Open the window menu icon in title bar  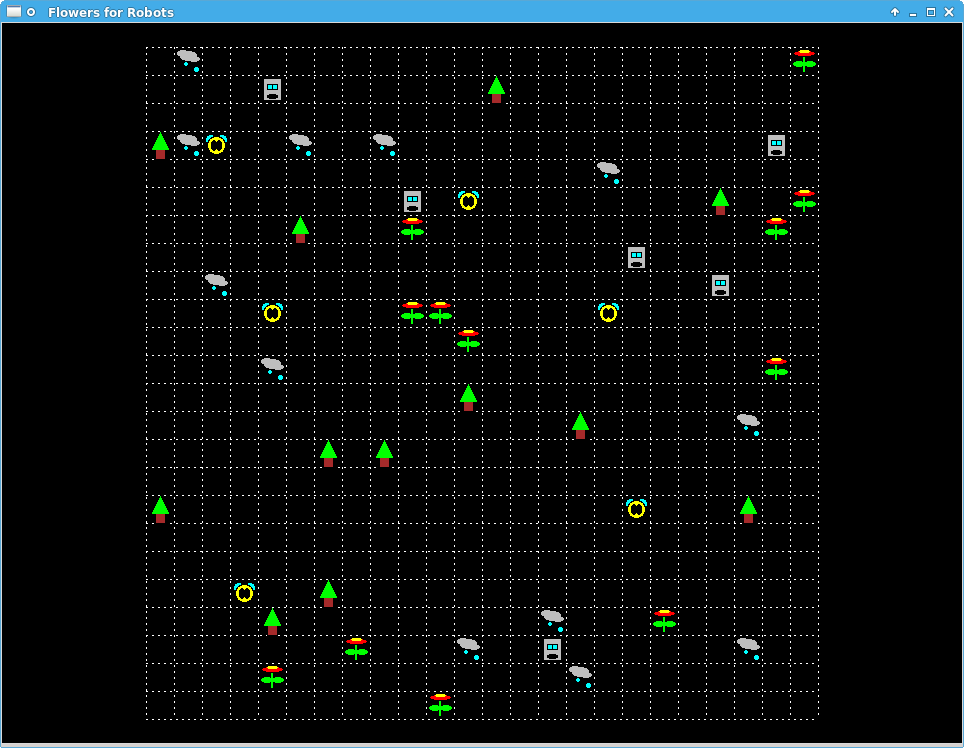14,12
